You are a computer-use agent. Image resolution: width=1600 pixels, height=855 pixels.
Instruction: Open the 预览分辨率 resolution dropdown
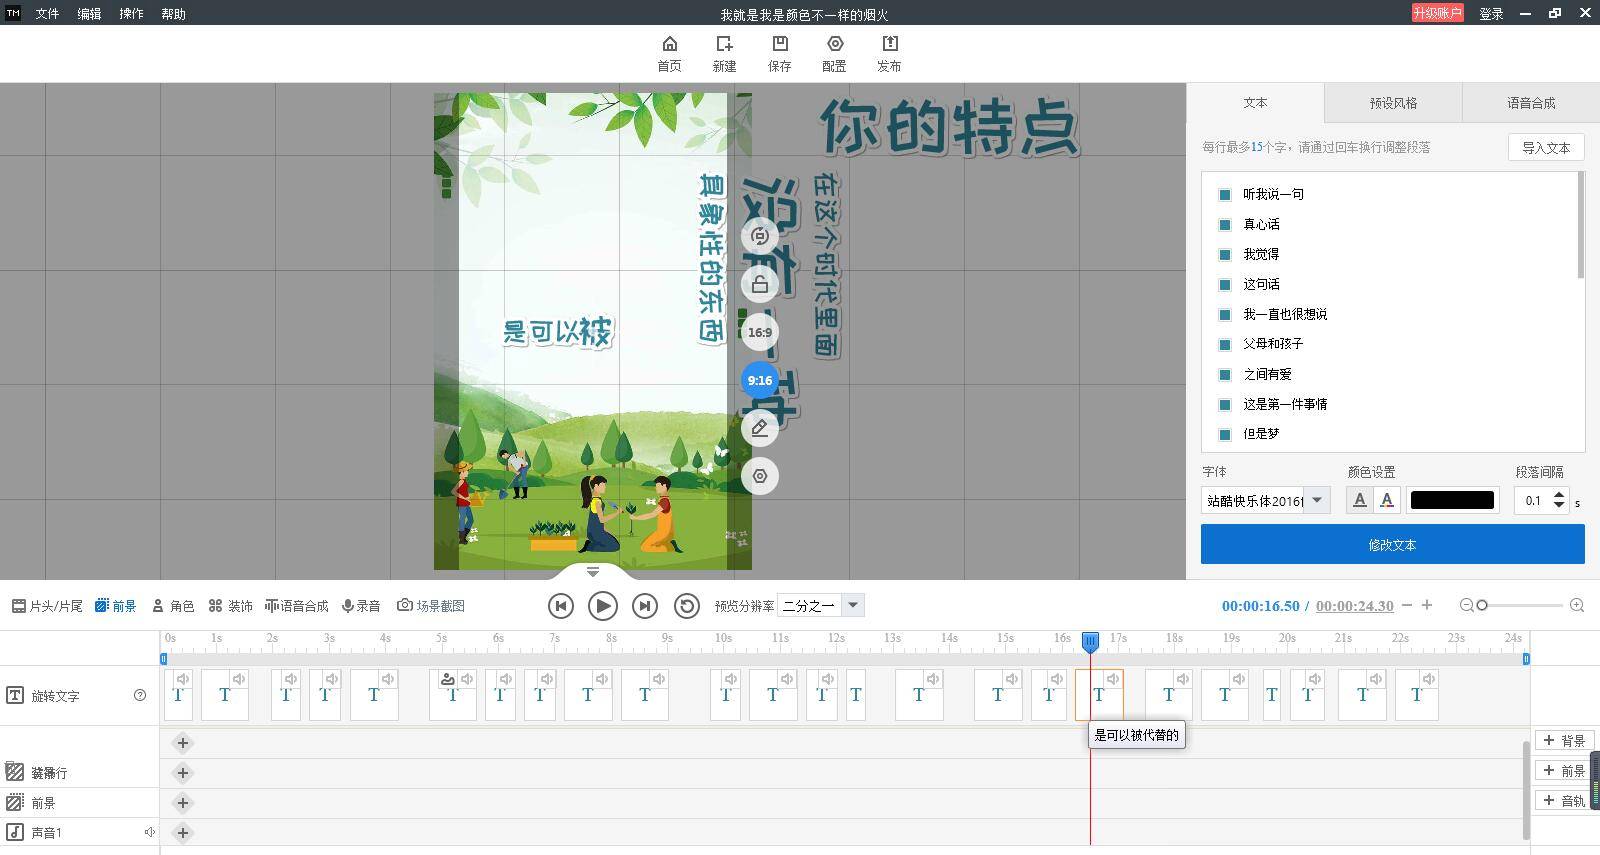point(853,605)
